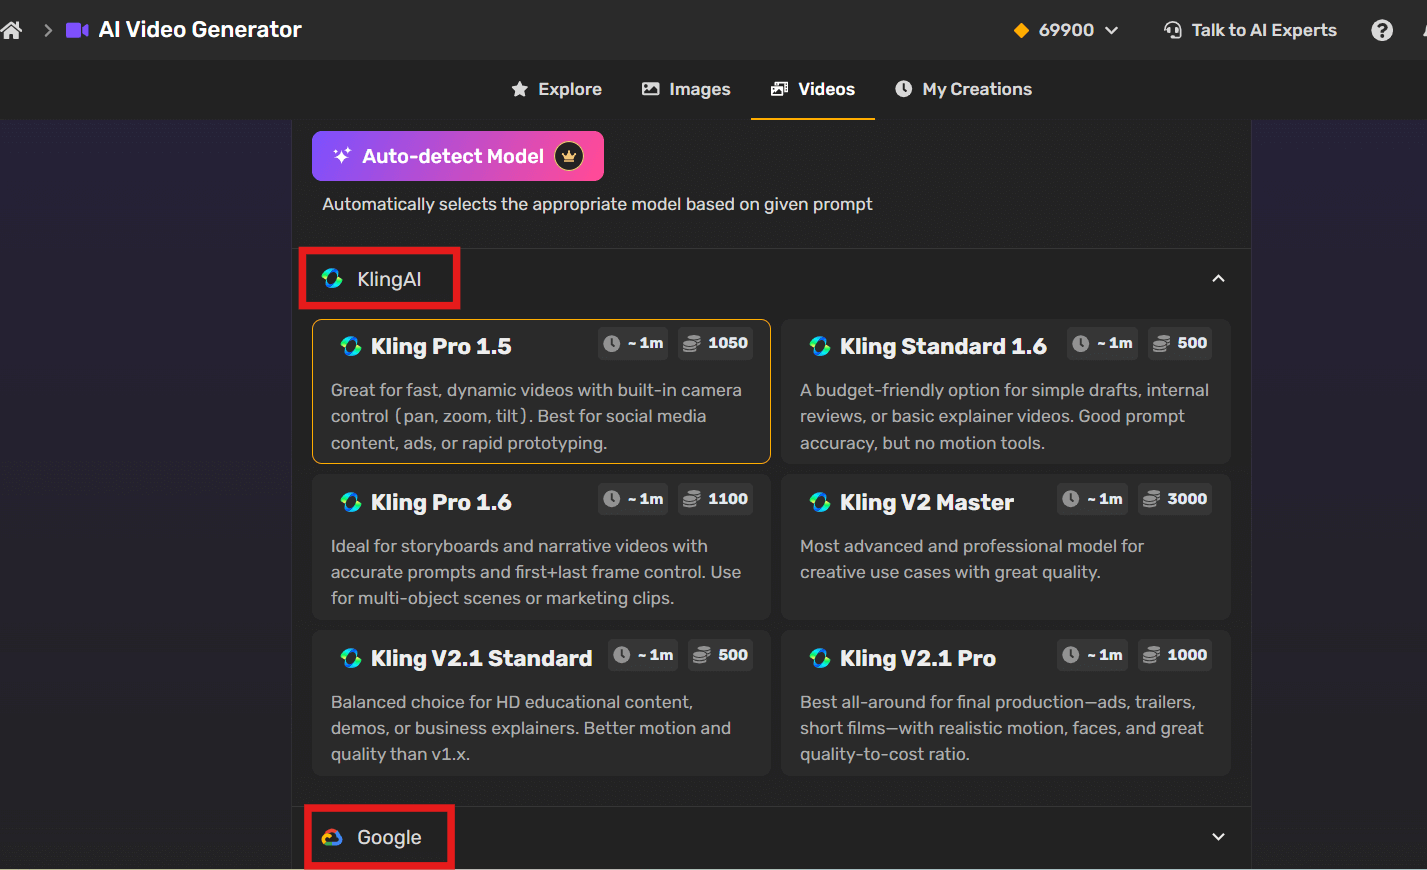Click the clock icon on My Creations tab
This screenshot has width=1427, height=870.
click(x=903, y=89)
